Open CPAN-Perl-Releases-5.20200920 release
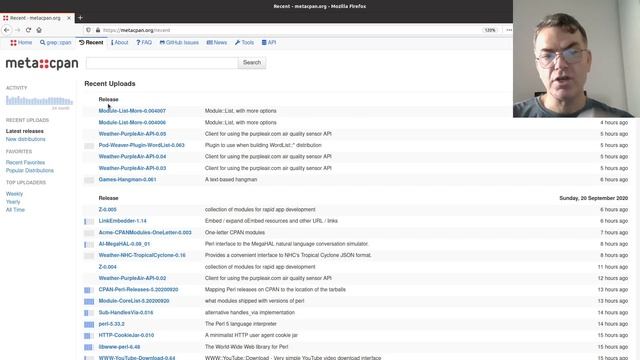640x360 pixels. click(x=138, y=290)
